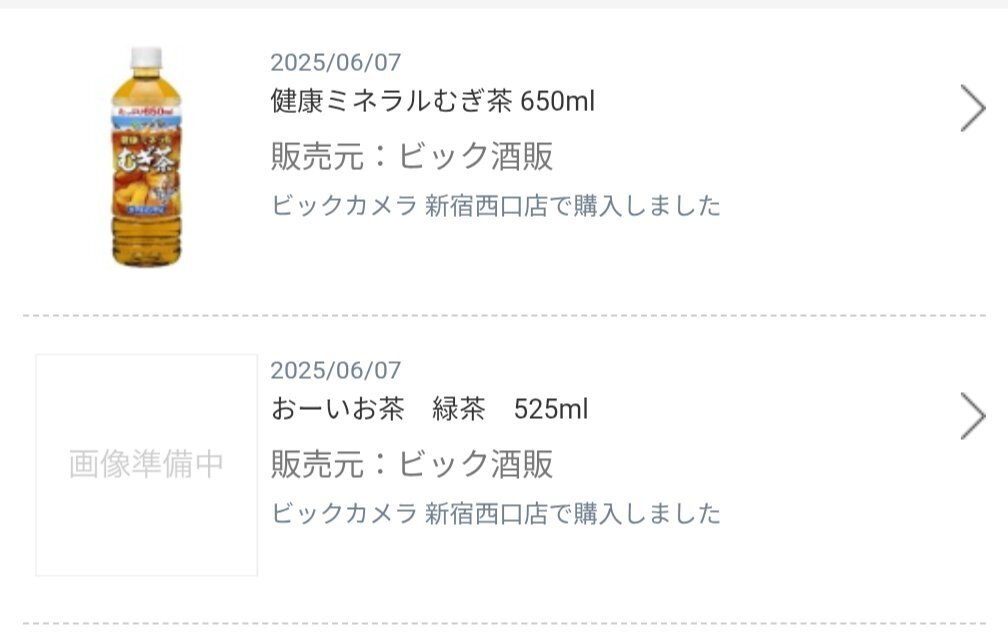1008x639 pixels.
Task: Click the 525ml size text
Action: [x=551, y=409]
